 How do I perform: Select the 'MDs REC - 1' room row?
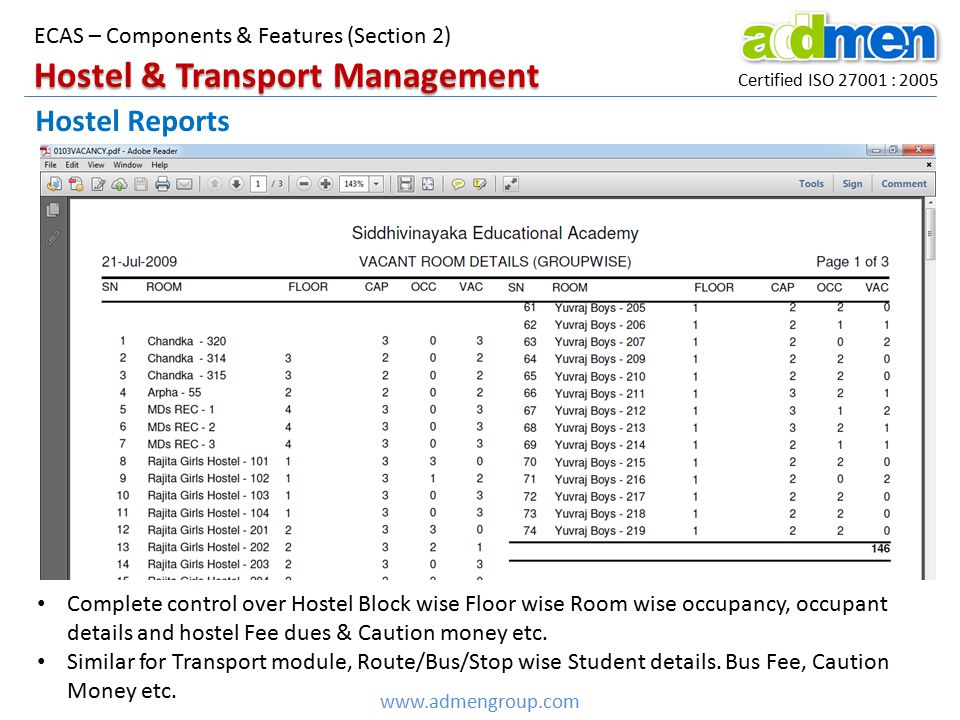tap(302, 410)
